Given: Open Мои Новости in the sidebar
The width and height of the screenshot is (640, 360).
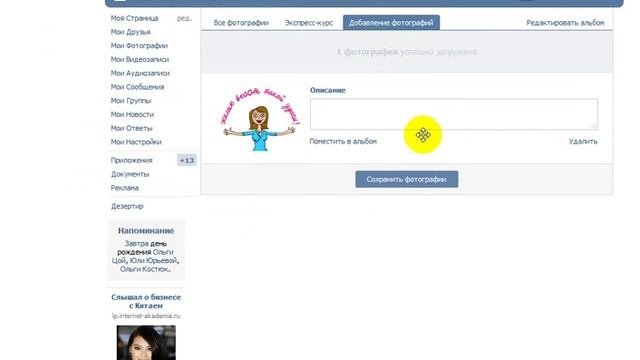Looking at the screenshot, I should click(132, 115).
